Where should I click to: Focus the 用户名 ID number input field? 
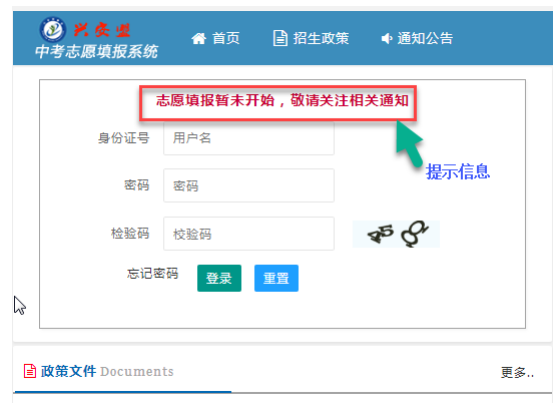[x=249, y=138]
